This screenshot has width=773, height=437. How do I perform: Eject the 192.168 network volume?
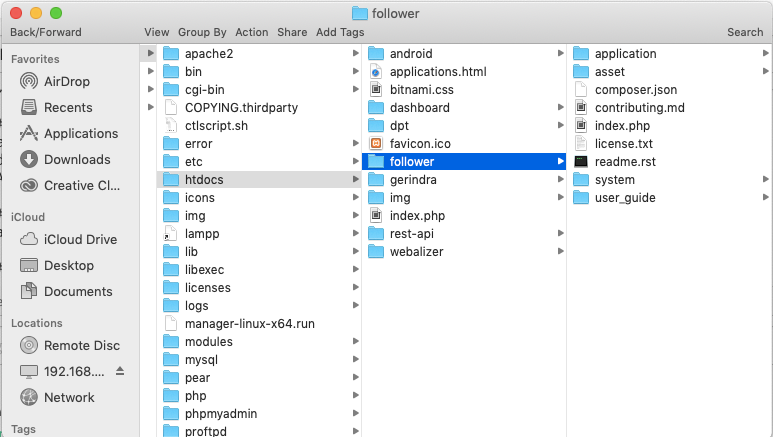point(120,371)
